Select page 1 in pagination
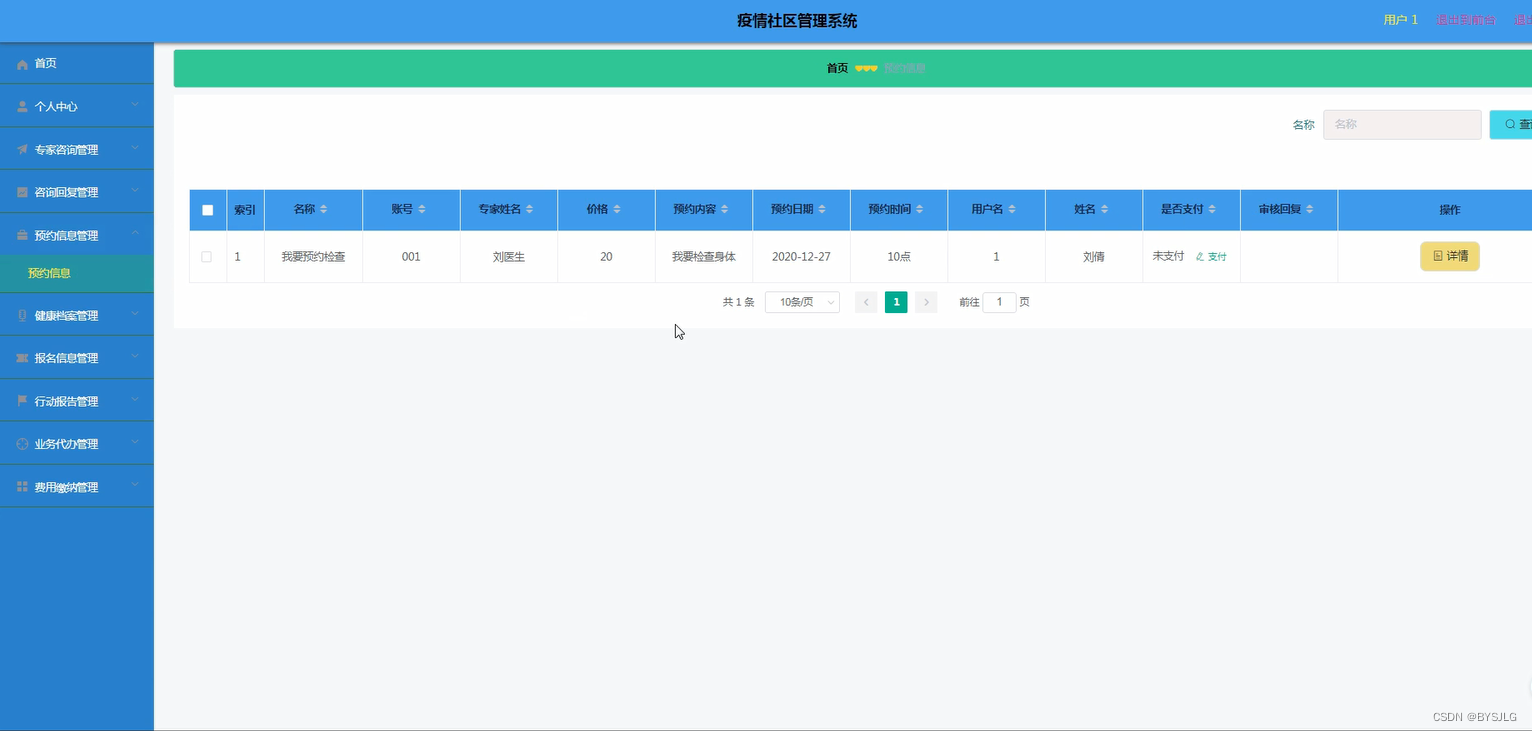 896,302
